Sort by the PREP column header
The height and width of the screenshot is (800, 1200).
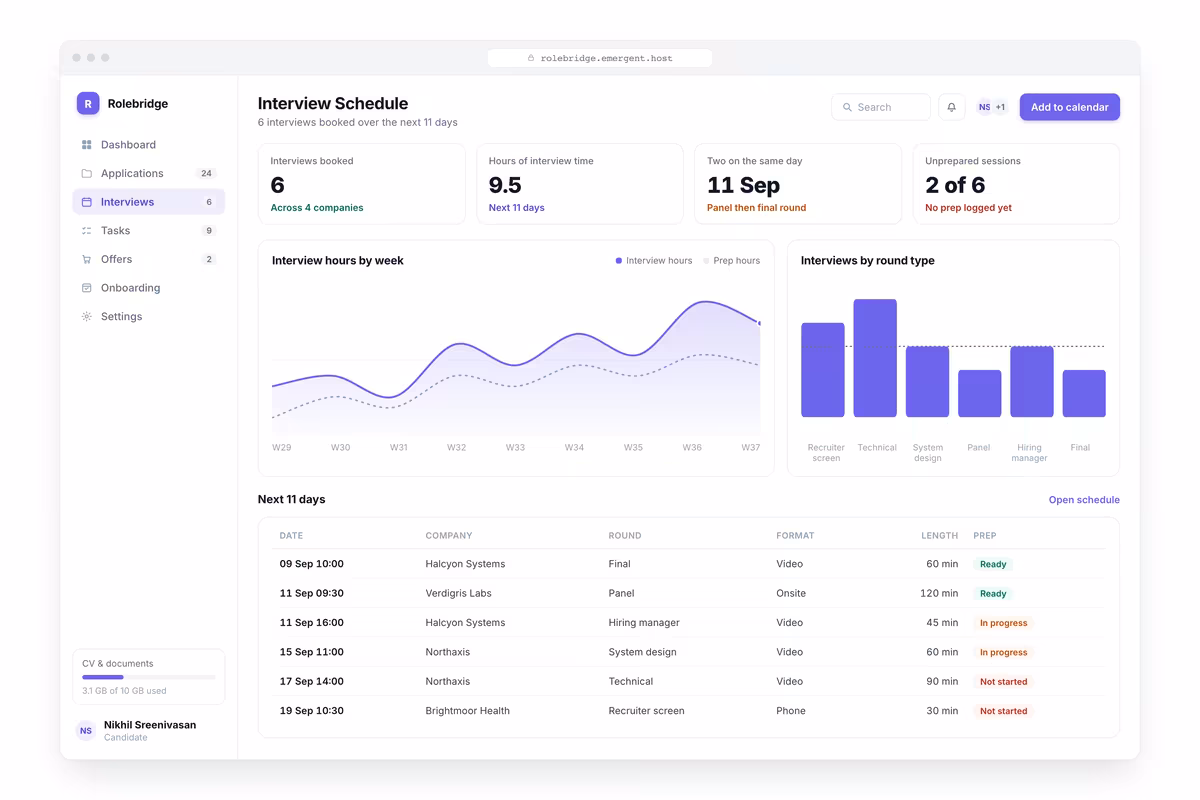coord(985,536)
